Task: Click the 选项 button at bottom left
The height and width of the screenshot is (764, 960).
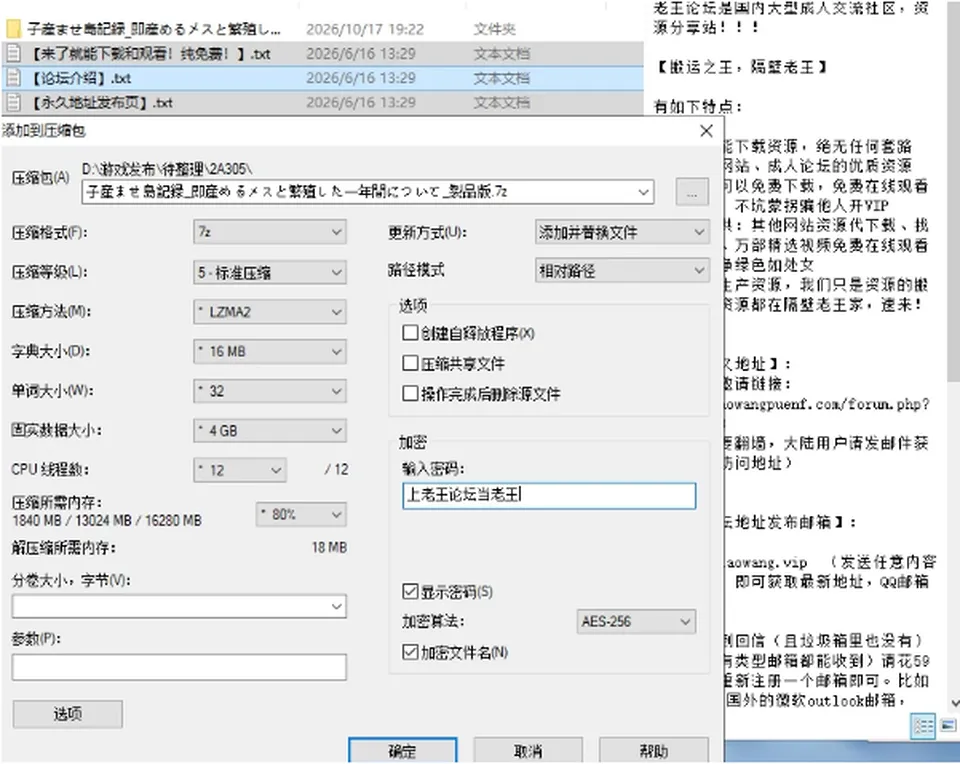Action: point(67,713)
